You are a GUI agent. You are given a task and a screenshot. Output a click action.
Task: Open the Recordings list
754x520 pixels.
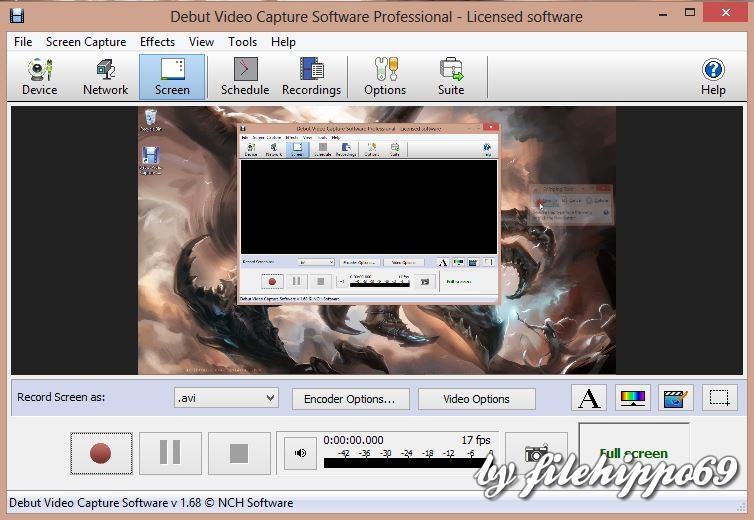tap(311, 77)
